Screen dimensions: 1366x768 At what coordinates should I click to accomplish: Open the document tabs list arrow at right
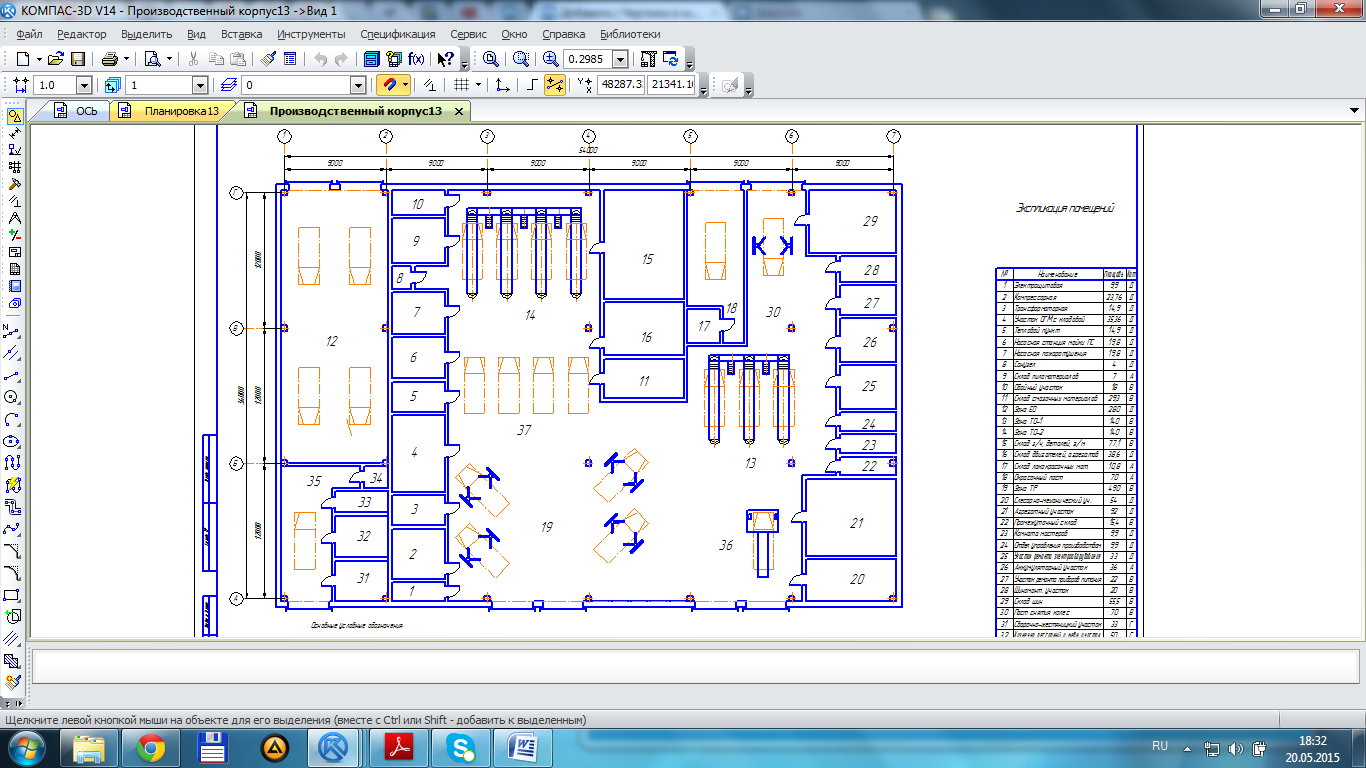1354,111
